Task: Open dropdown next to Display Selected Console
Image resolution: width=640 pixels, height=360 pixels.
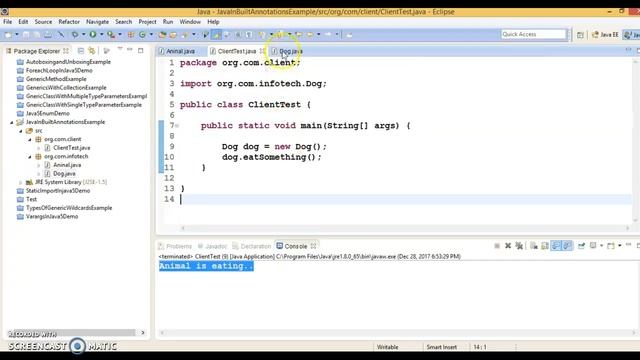Action: [601, 246]
